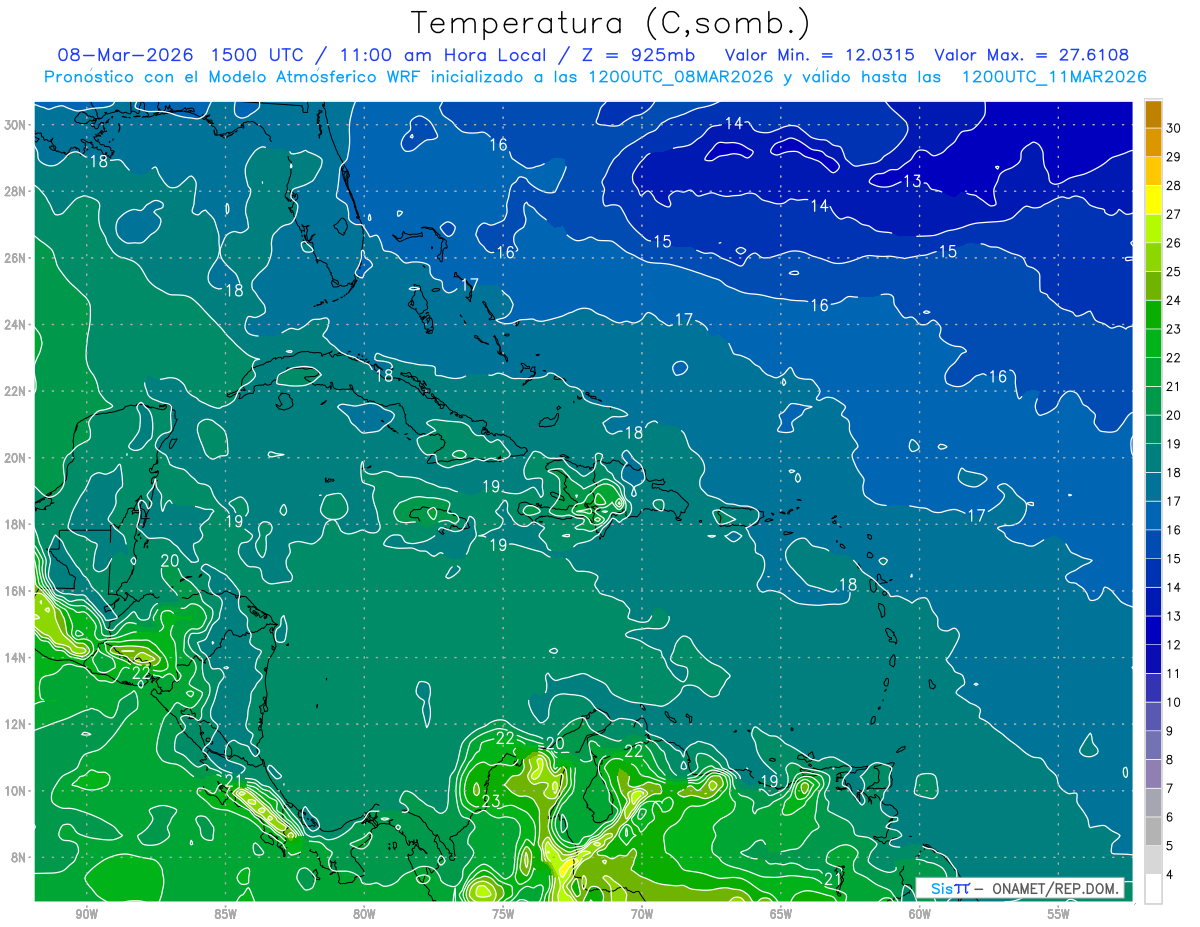Click the "30N" latitude axis label

click(15, 125)
